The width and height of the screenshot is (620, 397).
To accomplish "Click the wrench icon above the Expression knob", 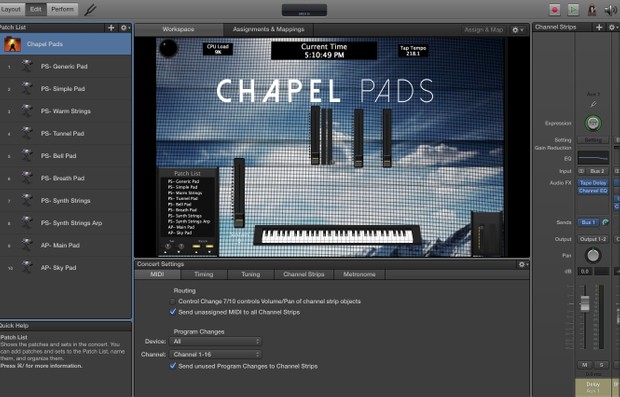I will (x=593, y=104).
